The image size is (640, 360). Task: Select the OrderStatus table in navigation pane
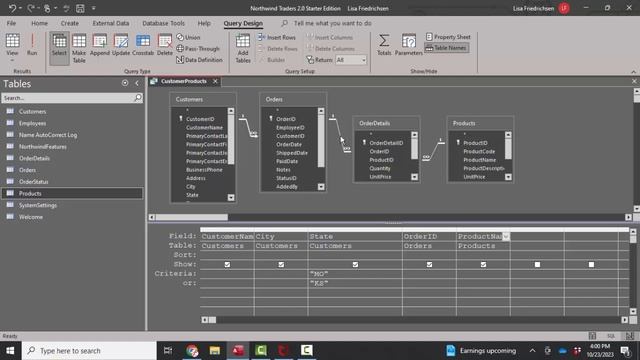[x=72, y=182]
